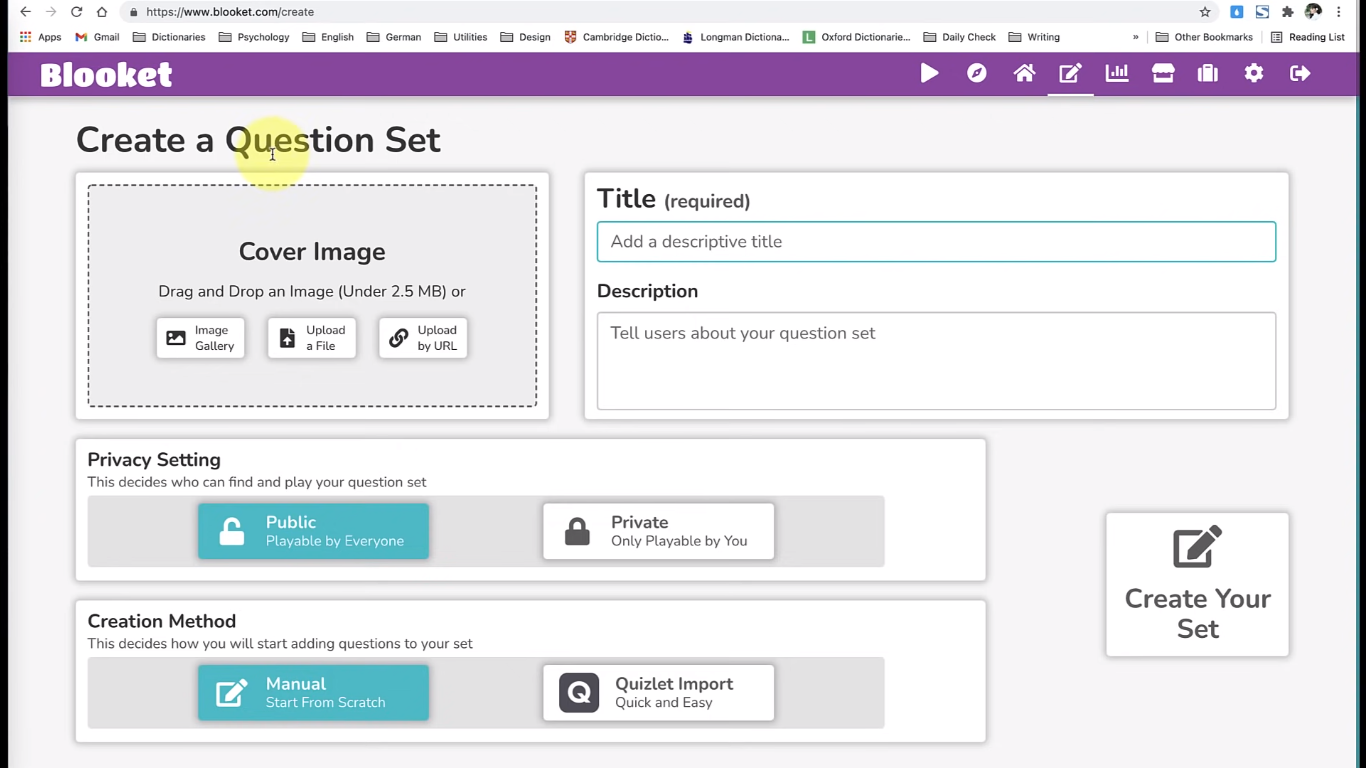Expand the Writing bookmark folder
Image resolution: width=1366 pixels, height=768 pixels.
coord(1034,37)
